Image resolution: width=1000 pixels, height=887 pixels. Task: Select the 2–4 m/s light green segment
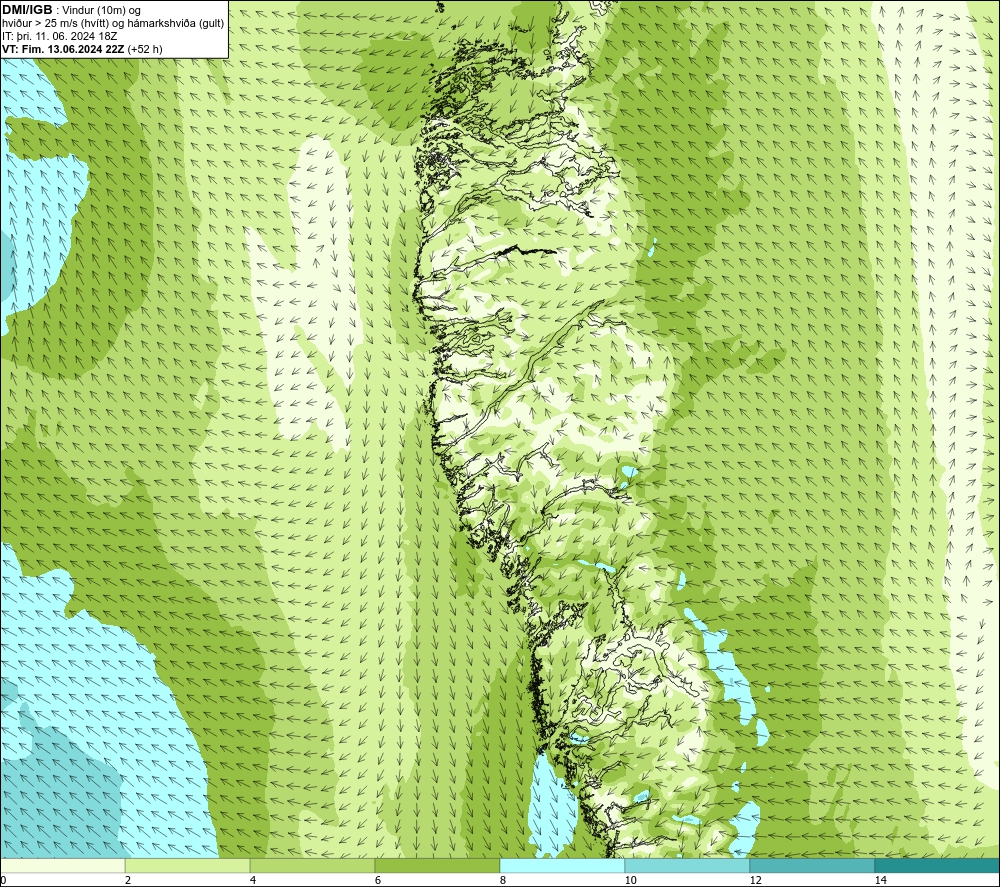[x=188, y=865]
